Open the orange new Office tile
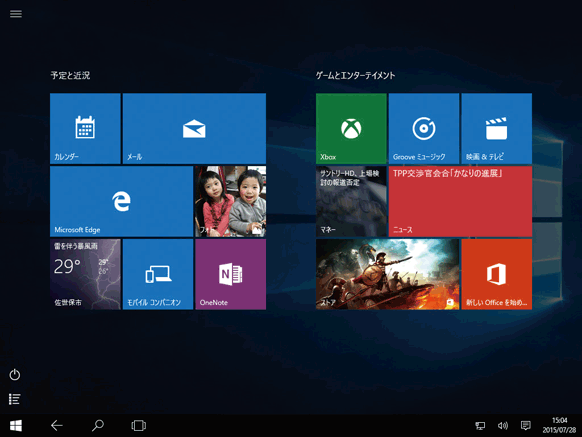This screenshot has width=582, height=437. pyautogui.click(x=497, y=274)
